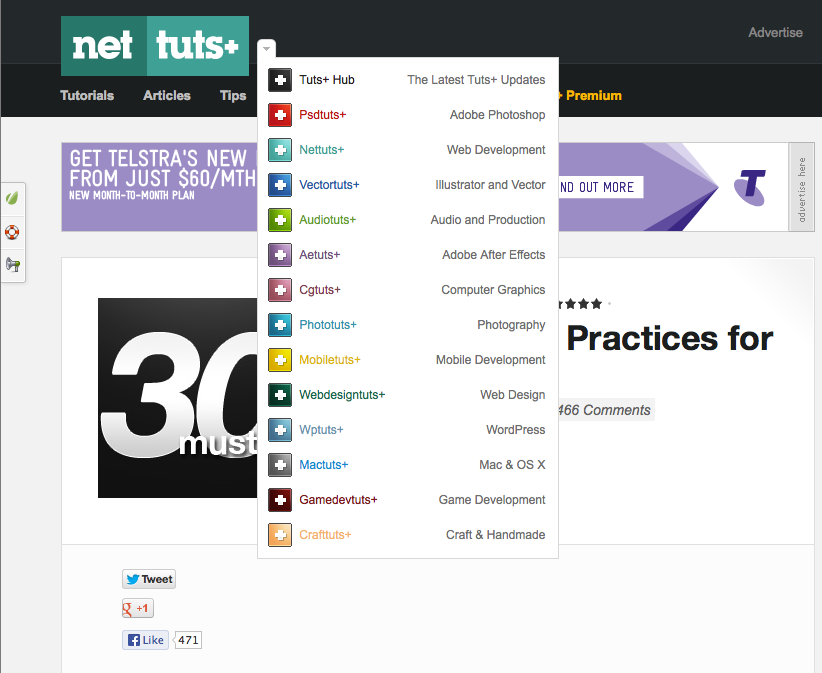822x673 pixels.
Task: Choose Cgtuts+ in the network menu
Action: click(320, 290)
